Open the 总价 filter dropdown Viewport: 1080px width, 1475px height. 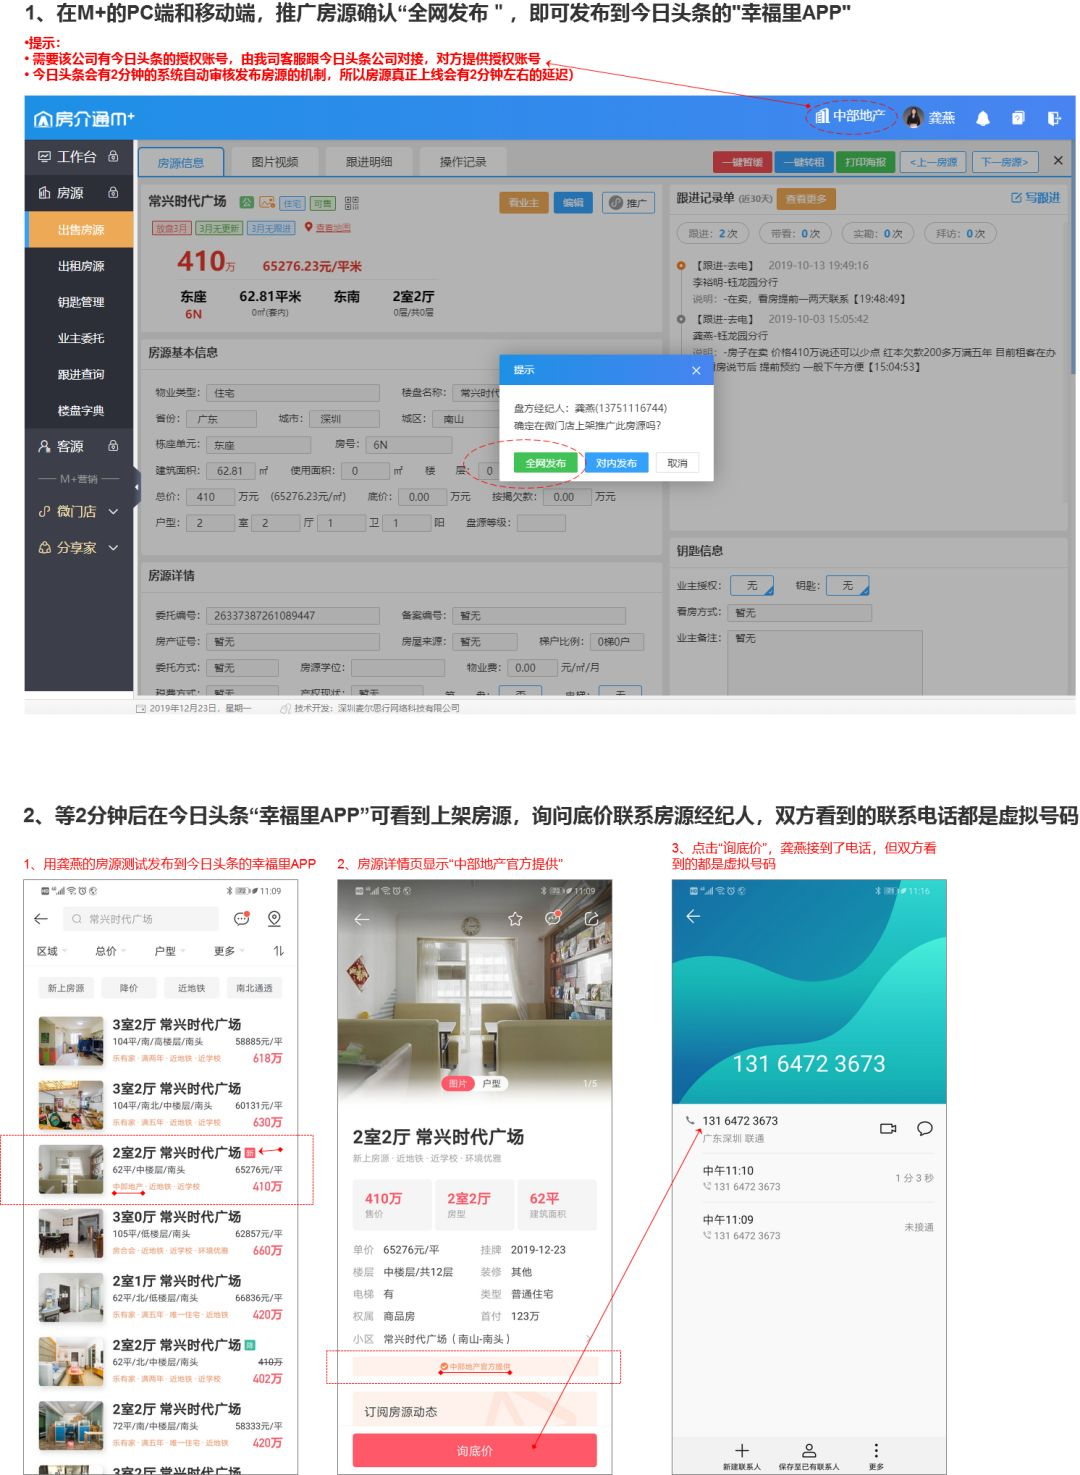[x=109, y=951]
